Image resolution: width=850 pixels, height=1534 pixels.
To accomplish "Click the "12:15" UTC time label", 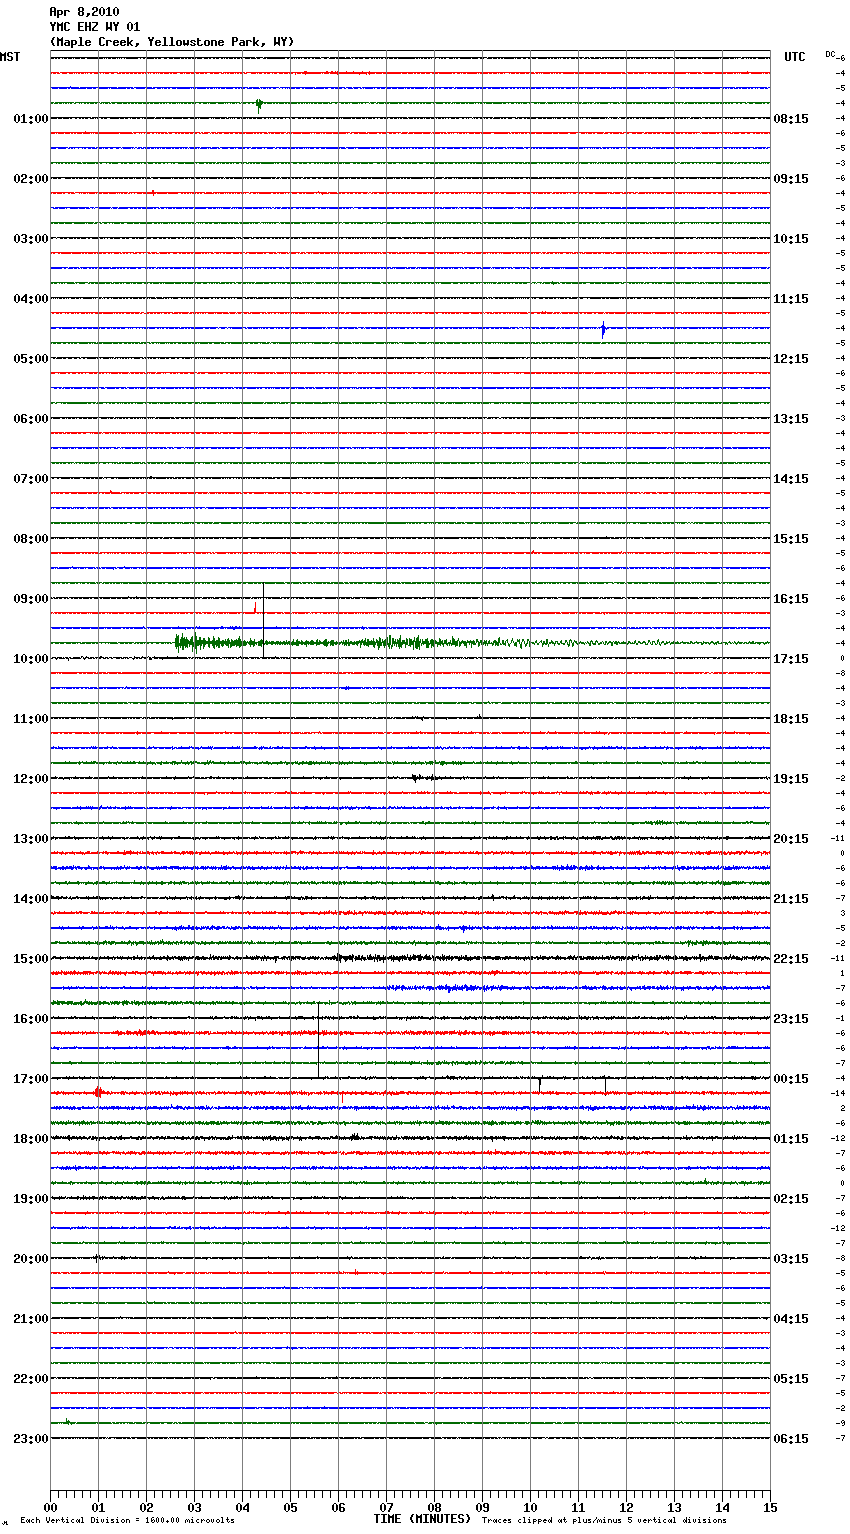I will [791, 359].
